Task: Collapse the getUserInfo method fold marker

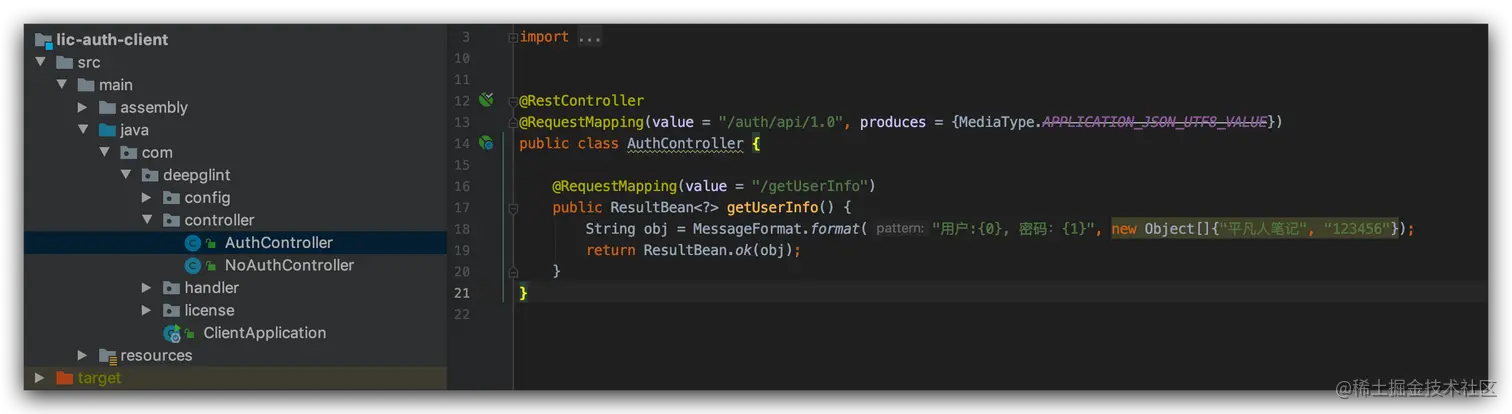Action: (x=512, y=208)
